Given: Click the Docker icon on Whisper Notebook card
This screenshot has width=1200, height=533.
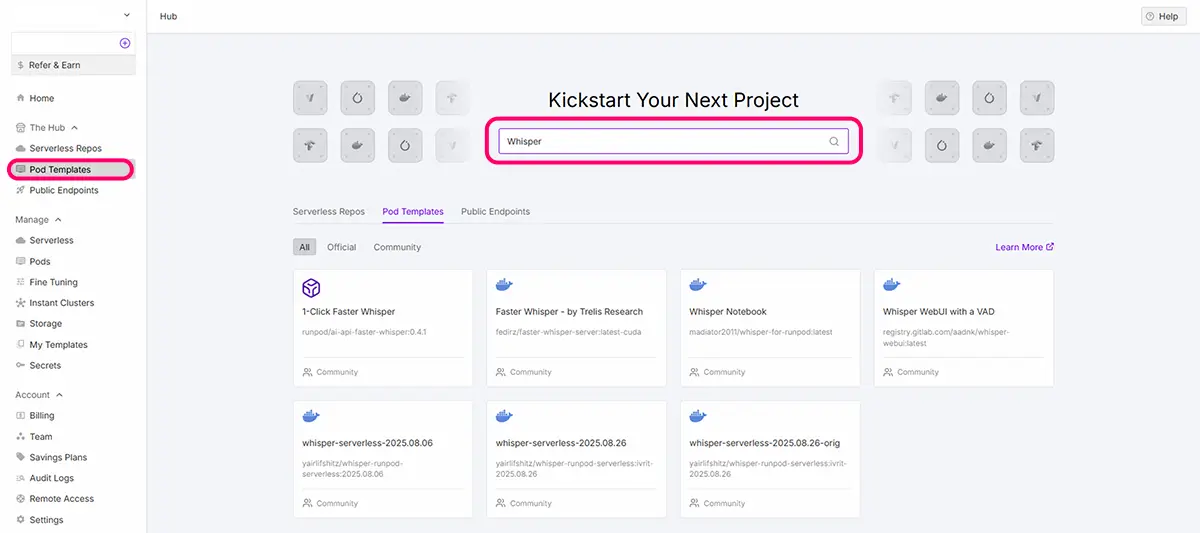Looking at the screenshot, I should coord(698,286).
